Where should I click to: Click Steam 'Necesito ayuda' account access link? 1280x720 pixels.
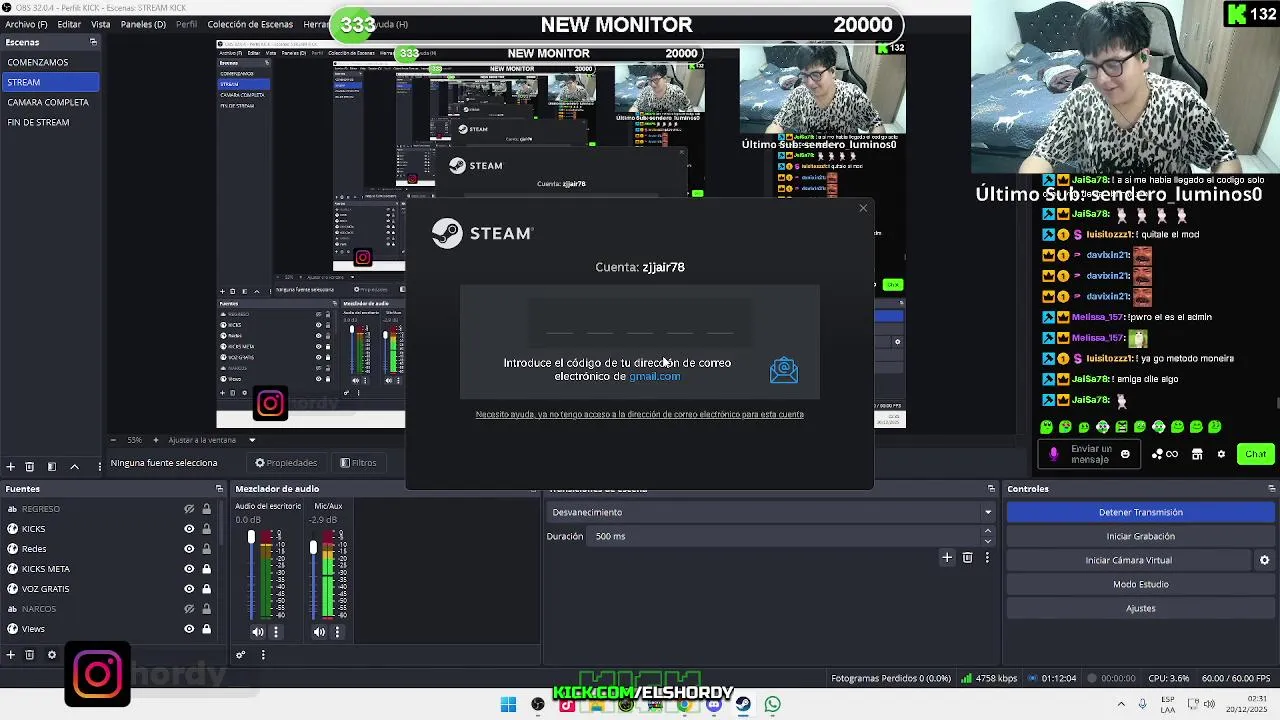click(x=639, y=414)
